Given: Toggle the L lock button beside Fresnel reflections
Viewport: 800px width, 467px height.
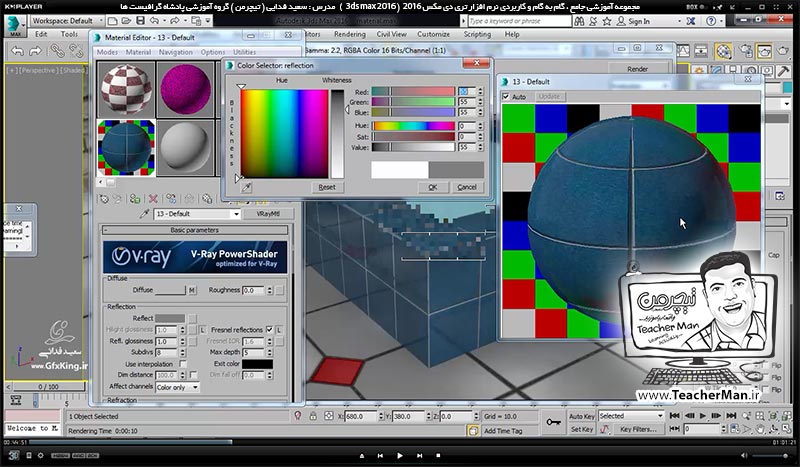Looking at the screenshot, I should (279, 330).
